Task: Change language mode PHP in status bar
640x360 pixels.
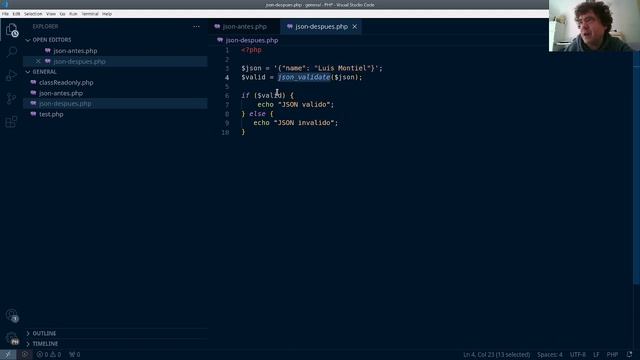Action: click(x=612, y=355)
